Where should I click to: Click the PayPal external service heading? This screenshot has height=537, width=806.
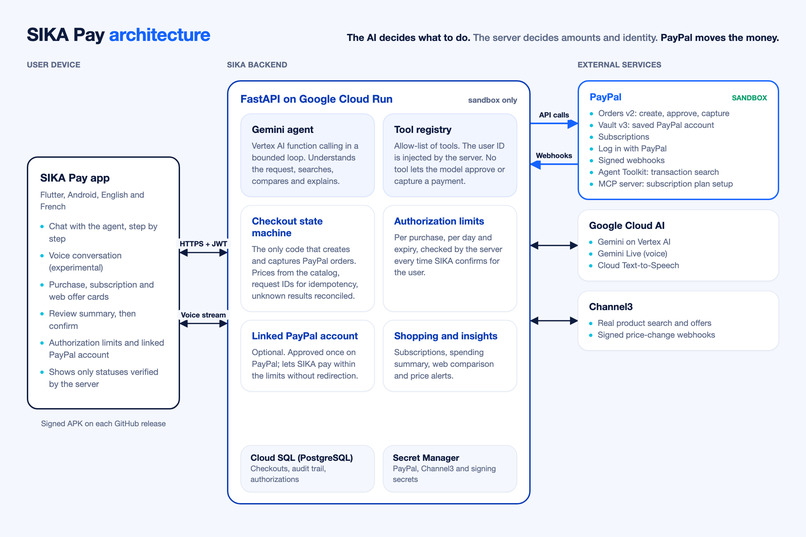pos(605,97)
